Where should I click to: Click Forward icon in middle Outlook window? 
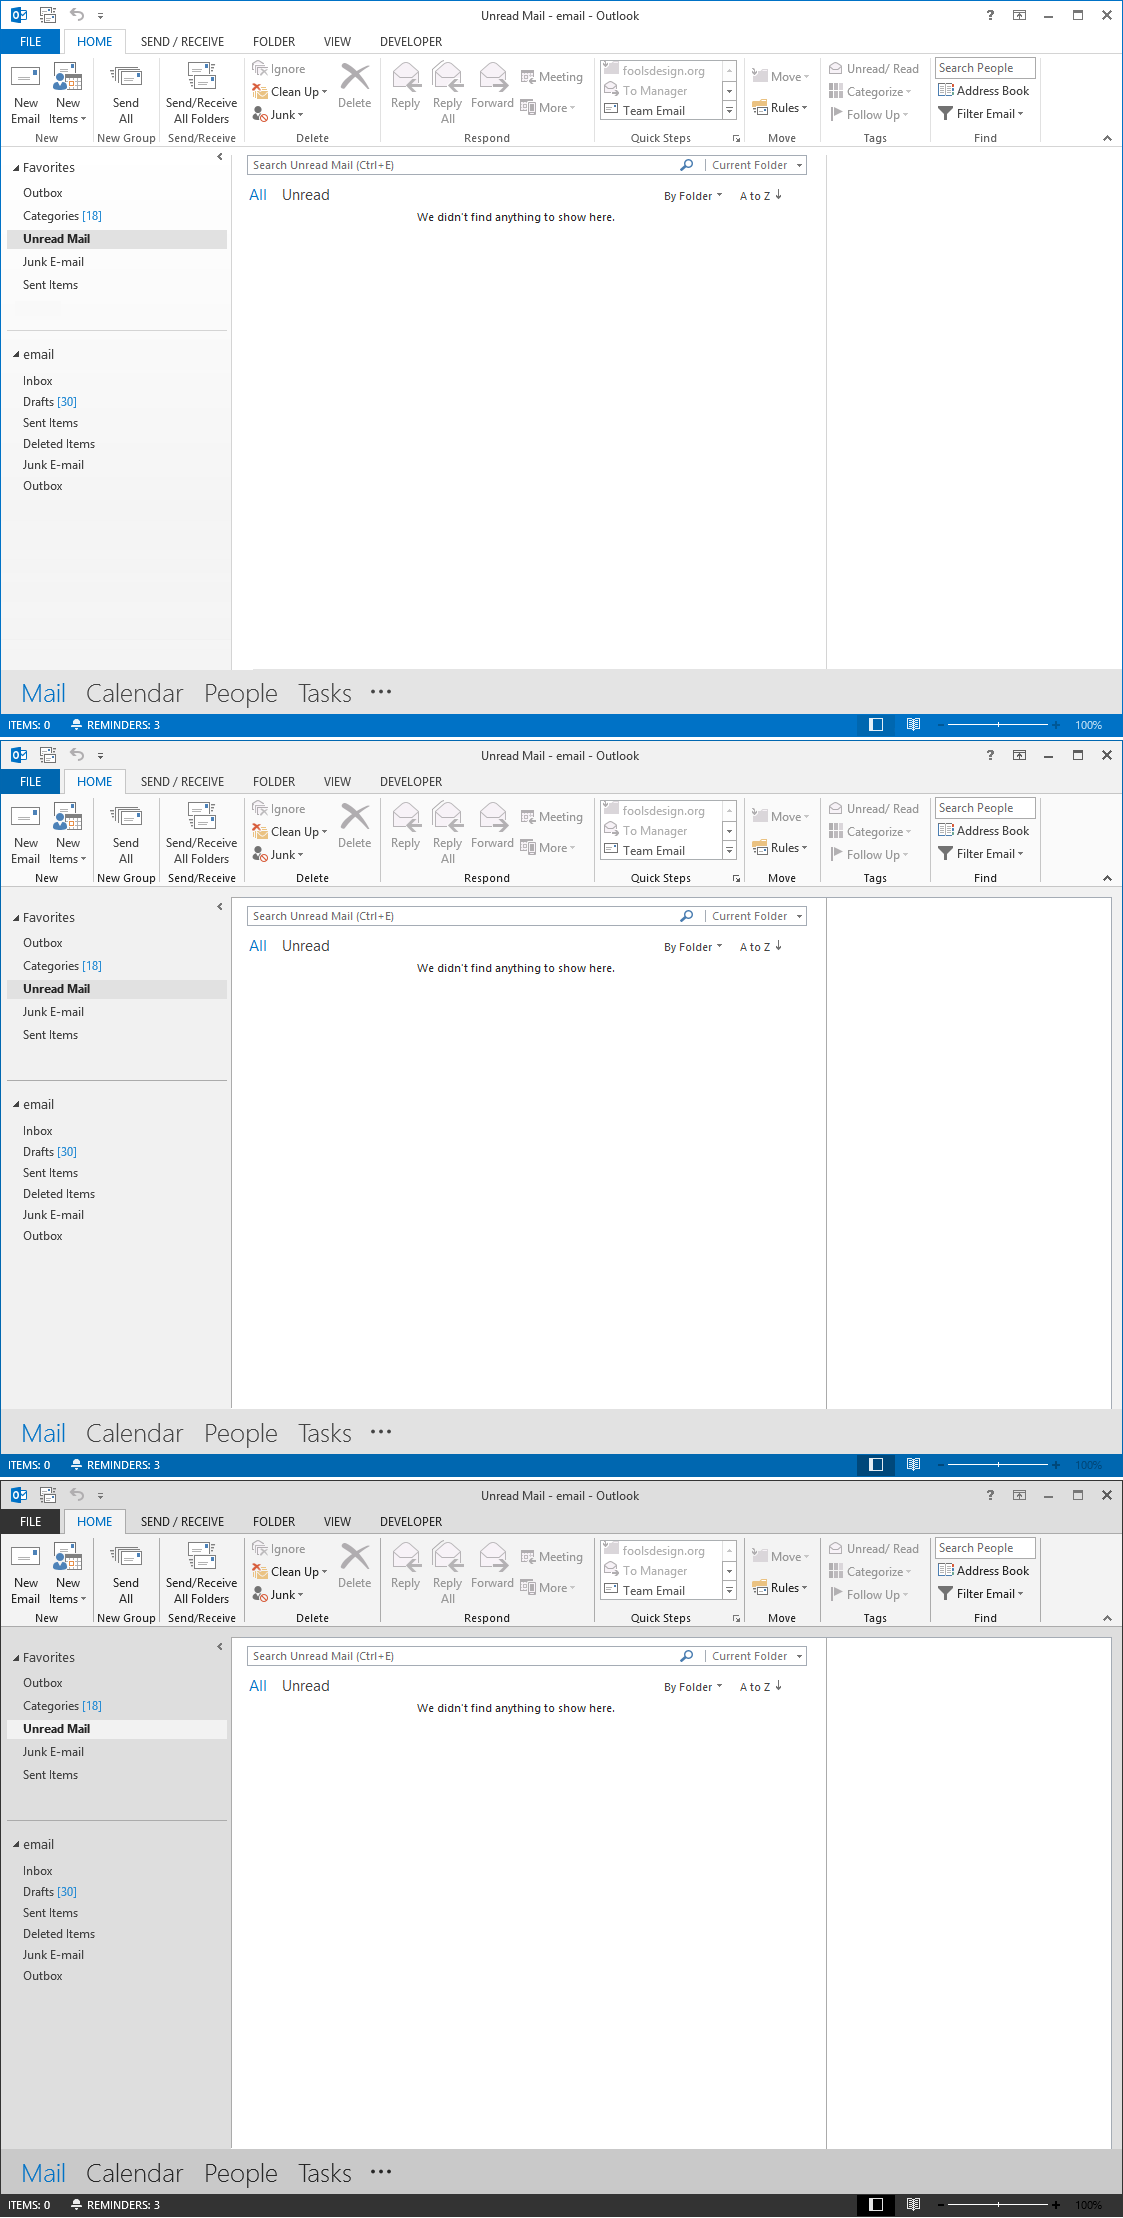pyautogui.click(x=493, y=817)
